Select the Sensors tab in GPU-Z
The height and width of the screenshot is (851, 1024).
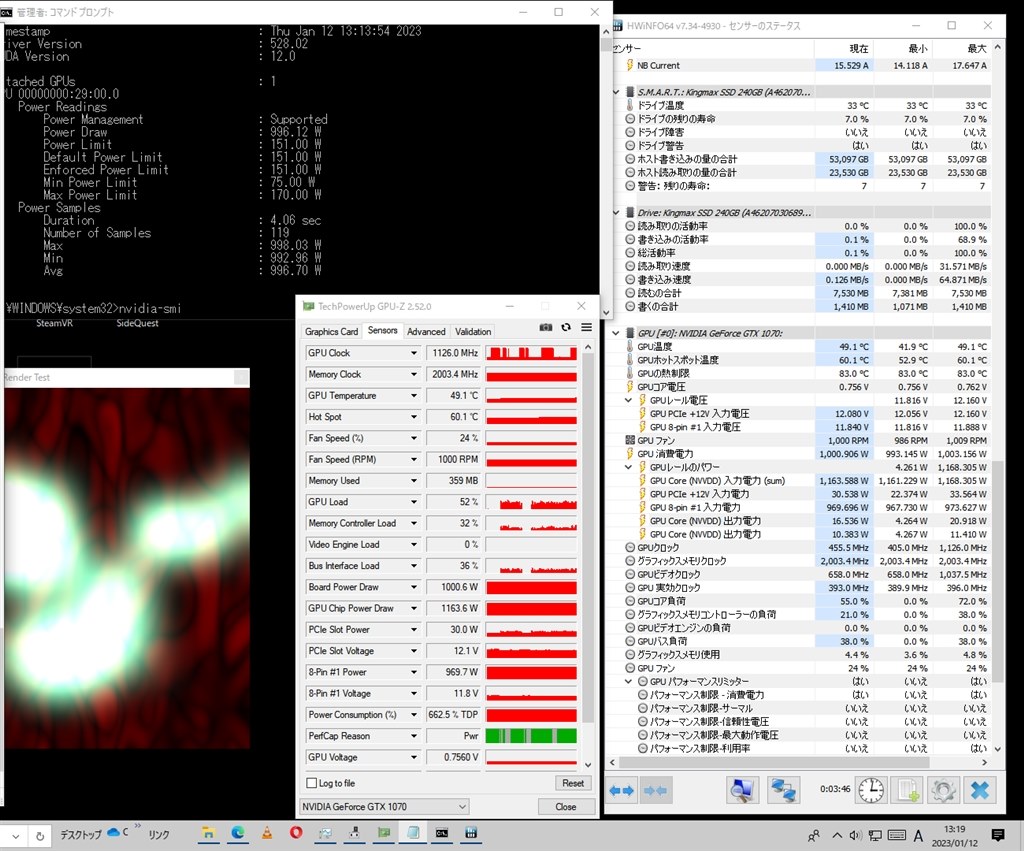click(x=382, y=330)
